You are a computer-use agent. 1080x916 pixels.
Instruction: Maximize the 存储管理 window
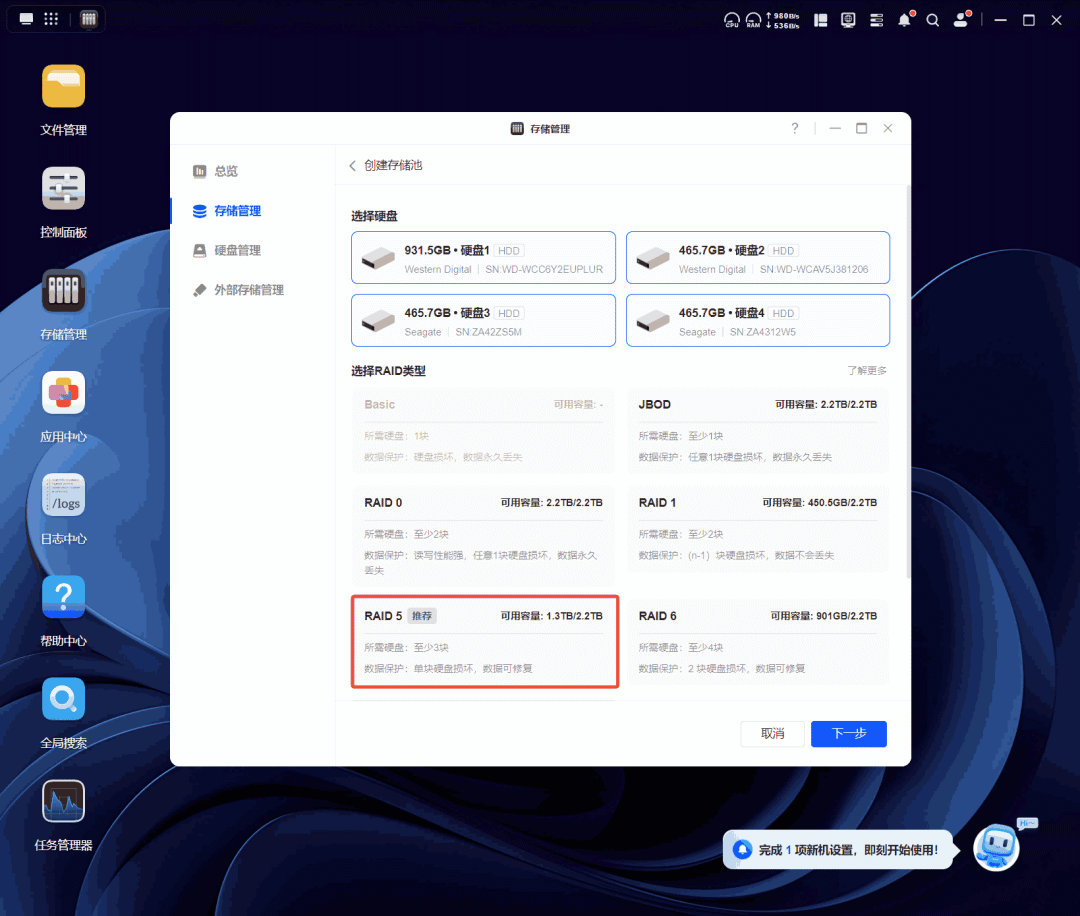click(x=862, y=128)
